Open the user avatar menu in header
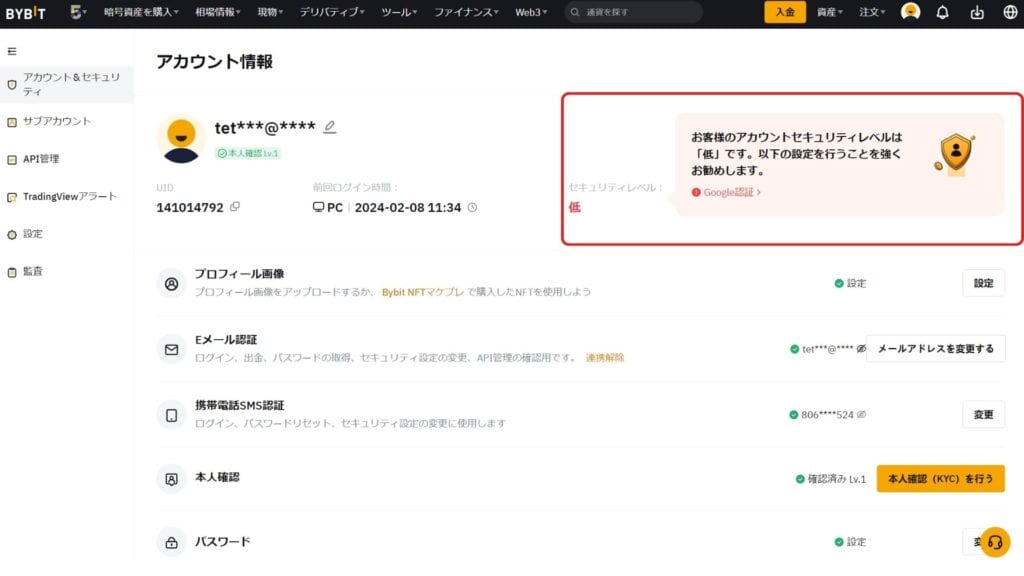Image resolution: width=1024 pixels, height=576 pixels. 910,12
